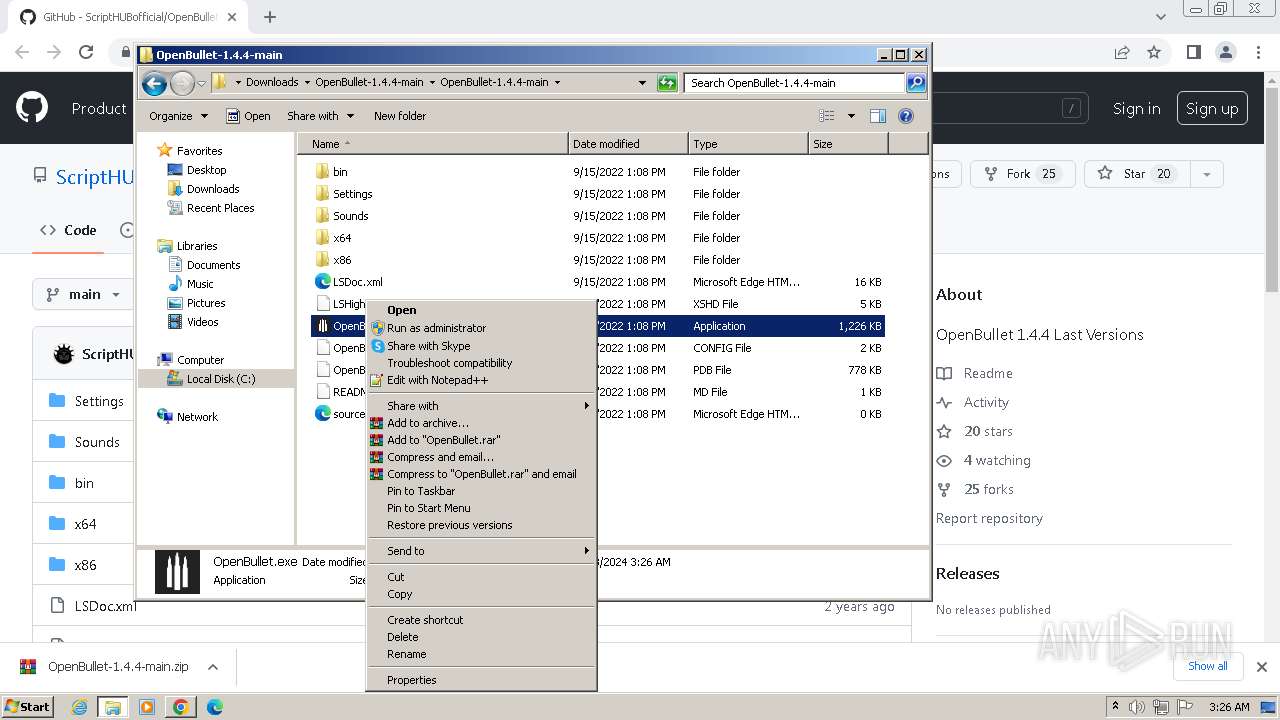This screenshot has width=1280, height=720.
Task: Select the LSDoc.xml Edge icon
Action: pyautogui.click(x=322, y=282)
